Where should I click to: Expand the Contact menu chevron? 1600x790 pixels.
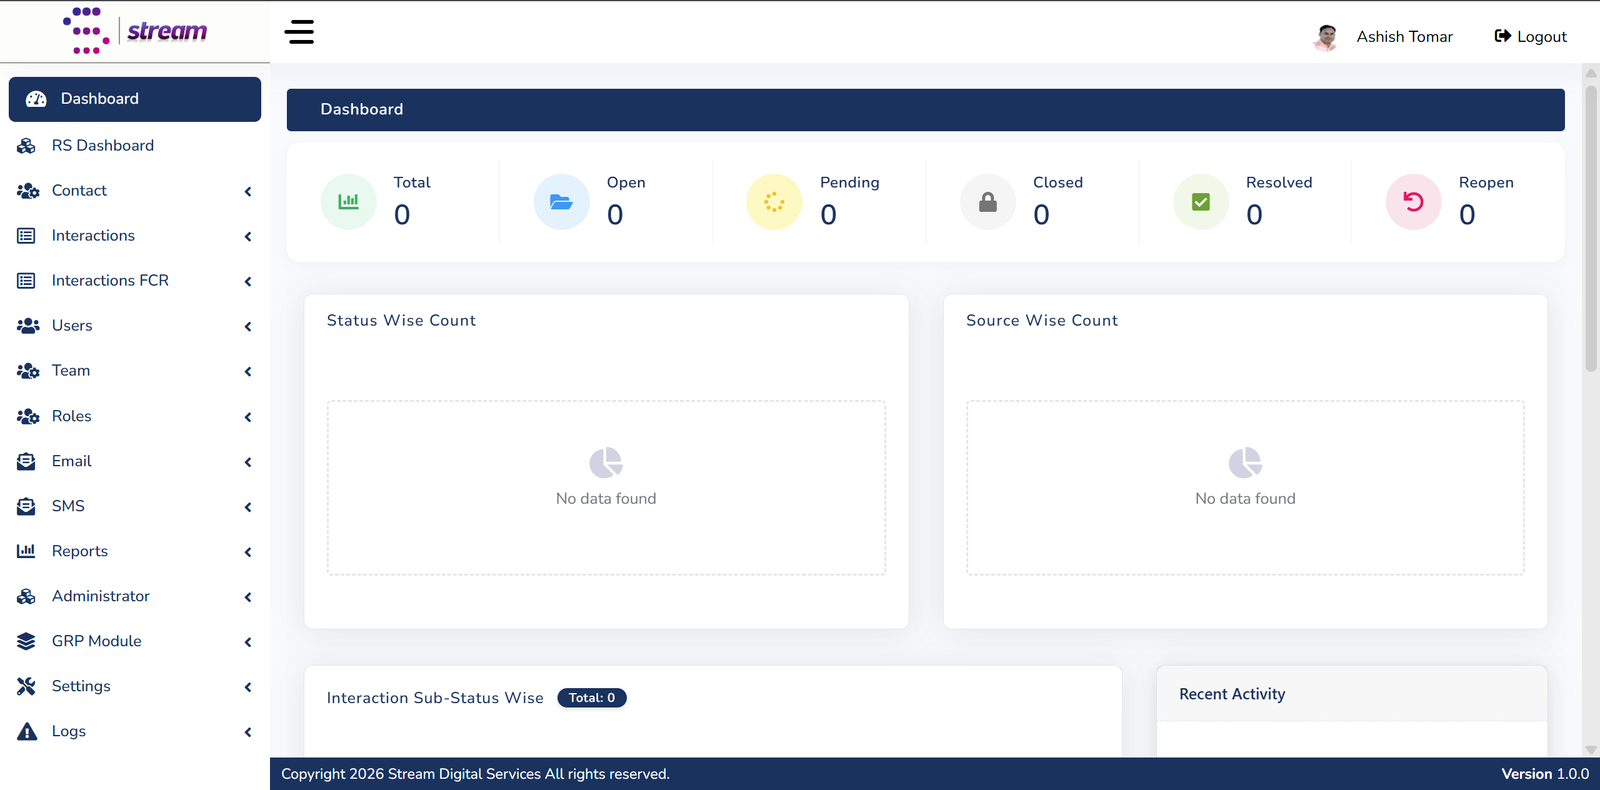click(248, 191)
